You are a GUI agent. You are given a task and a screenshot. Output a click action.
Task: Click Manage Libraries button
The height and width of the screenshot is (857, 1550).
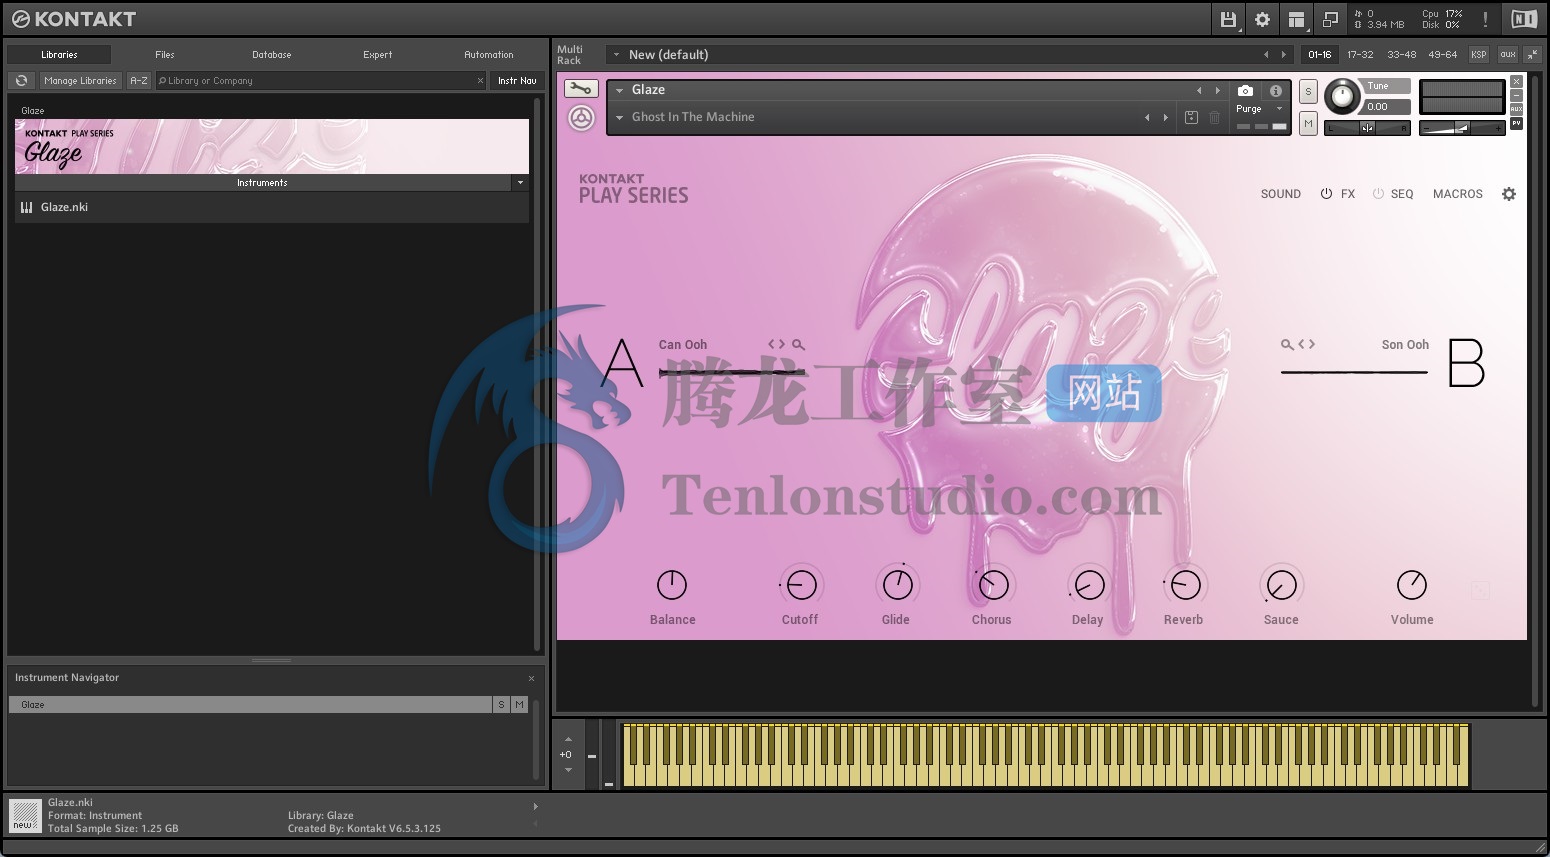coord(80,81)
